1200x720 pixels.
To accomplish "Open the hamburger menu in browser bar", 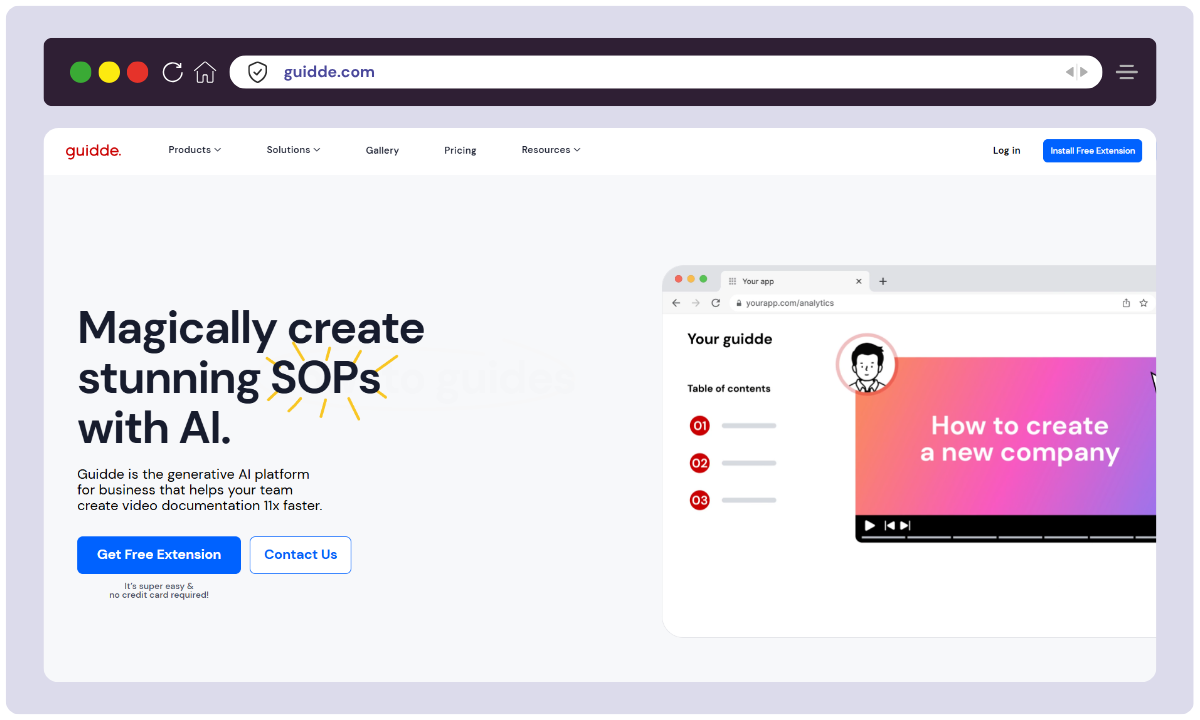I will (x=1127, y=72).
